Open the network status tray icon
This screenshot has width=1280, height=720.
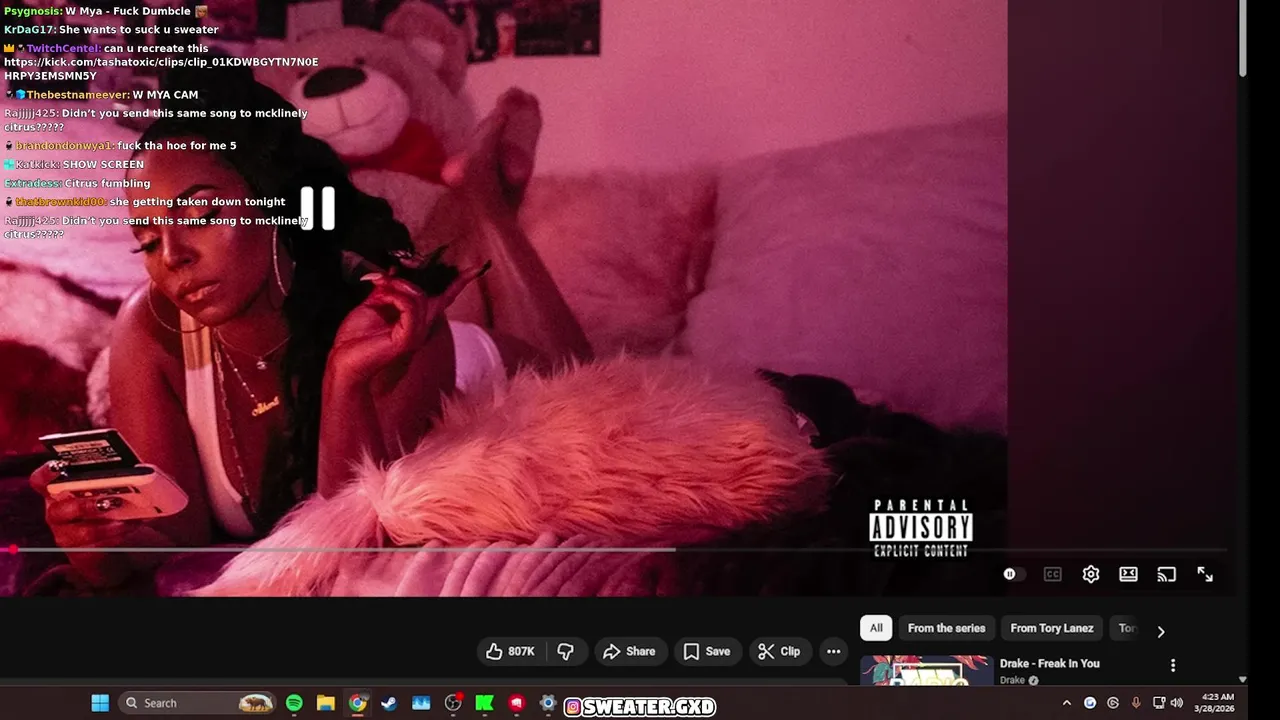tap(1159, 703)
